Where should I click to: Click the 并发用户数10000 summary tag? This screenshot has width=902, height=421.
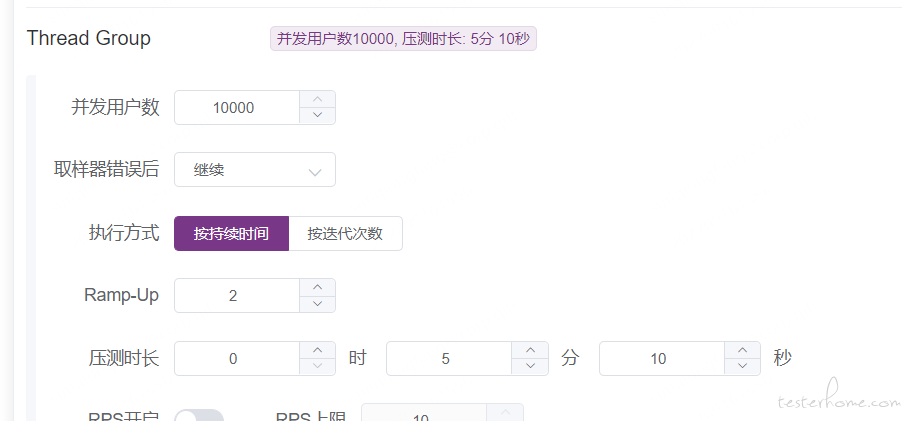tap(403, 39)
